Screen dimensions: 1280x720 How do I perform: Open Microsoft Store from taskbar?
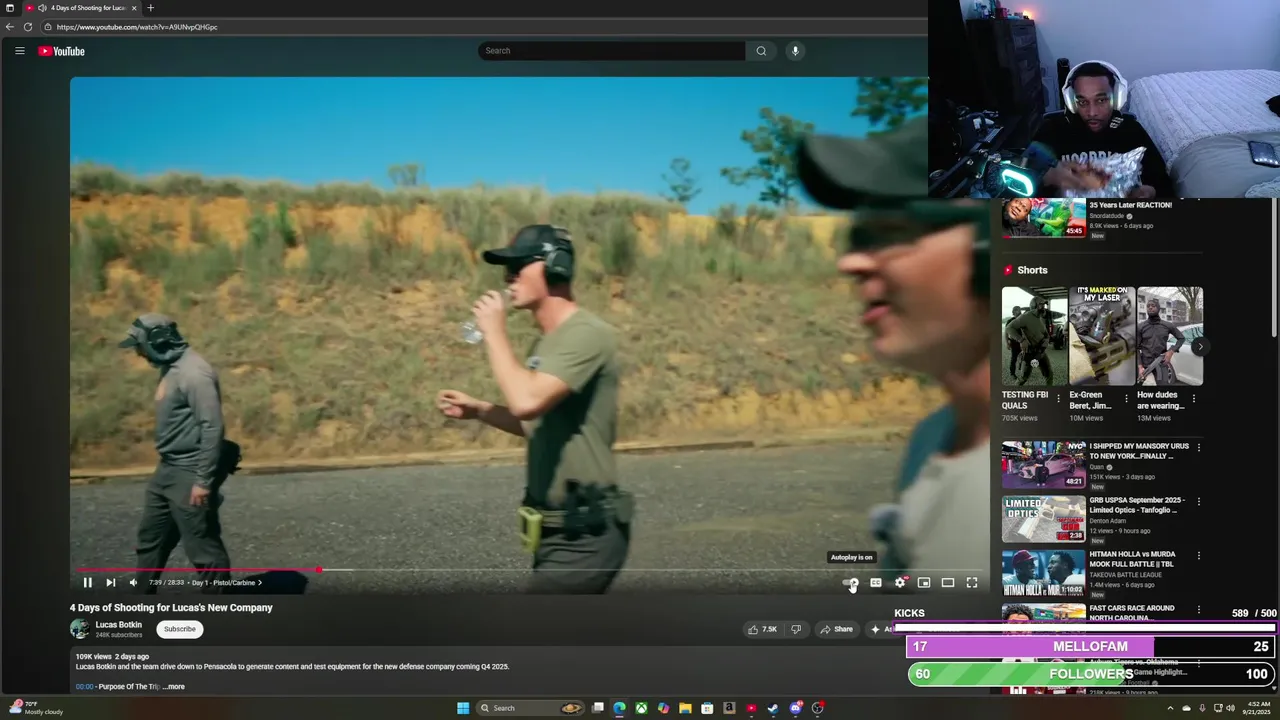pos(707,708)
